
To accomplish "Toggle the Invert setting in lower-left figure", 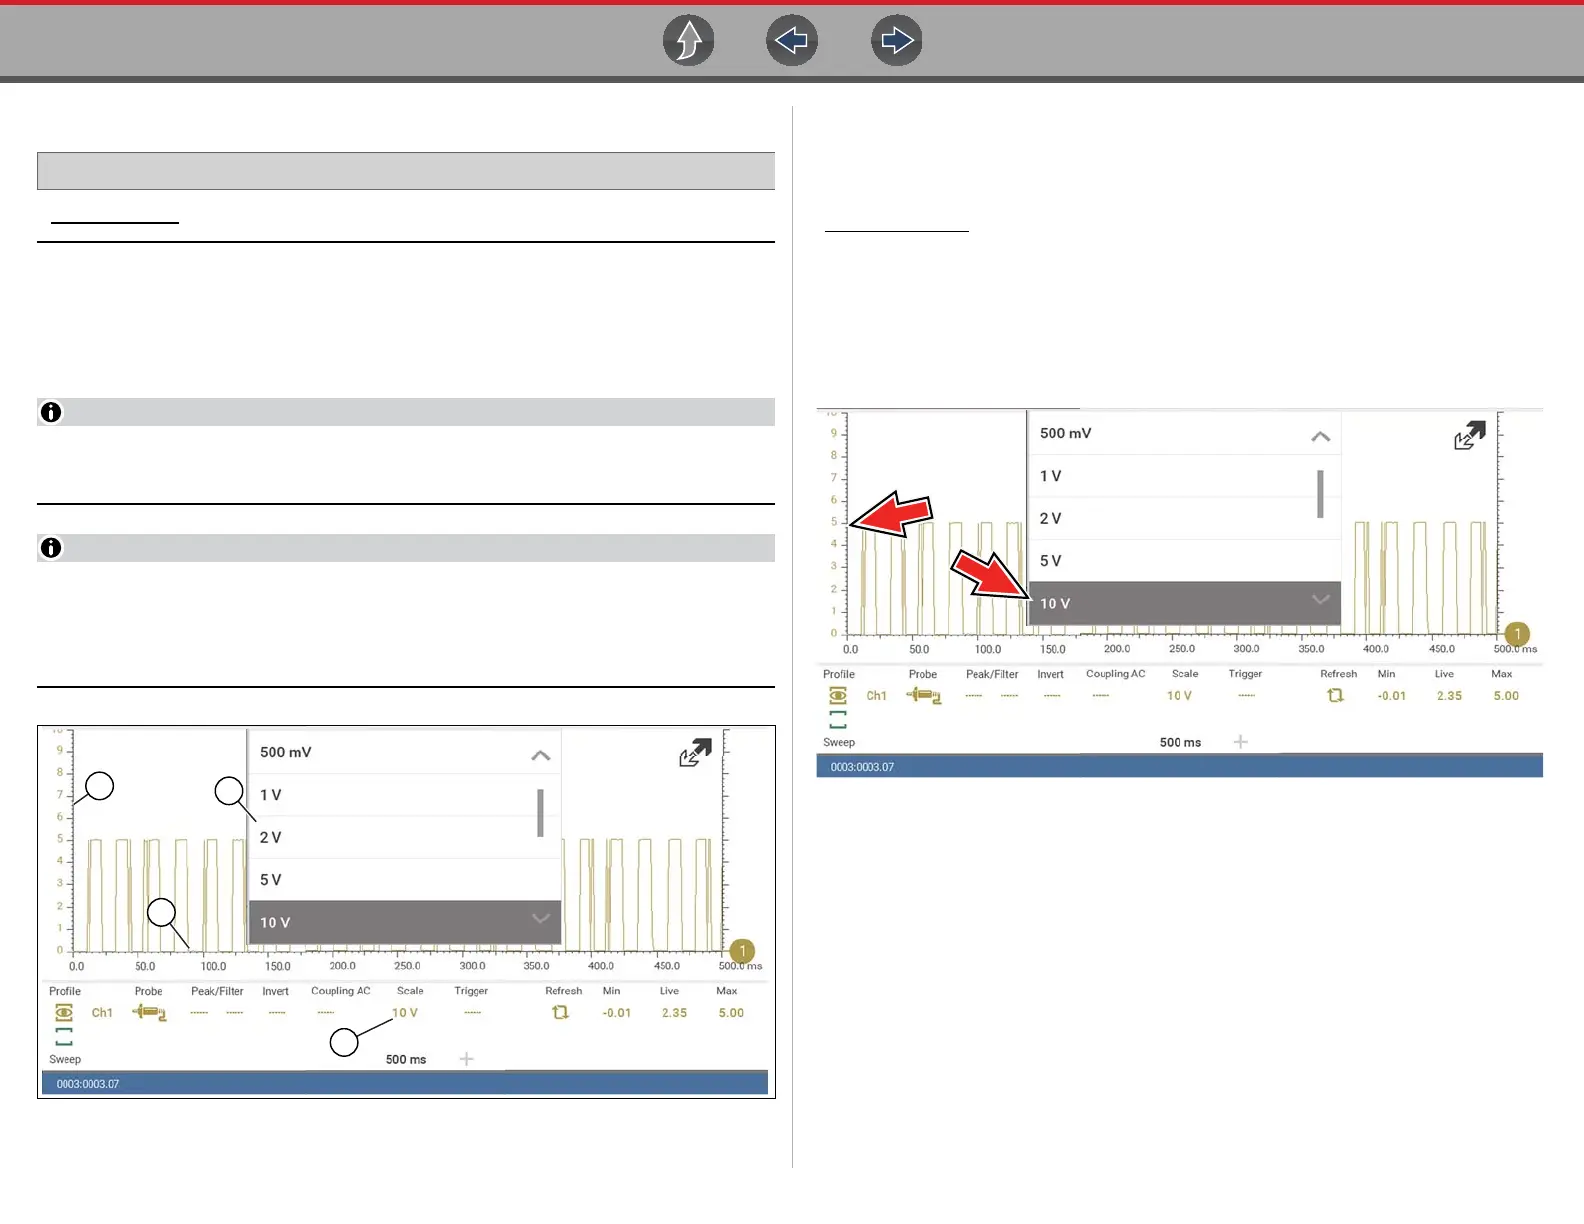I will pyautogui.click(x=277, y=1013).
